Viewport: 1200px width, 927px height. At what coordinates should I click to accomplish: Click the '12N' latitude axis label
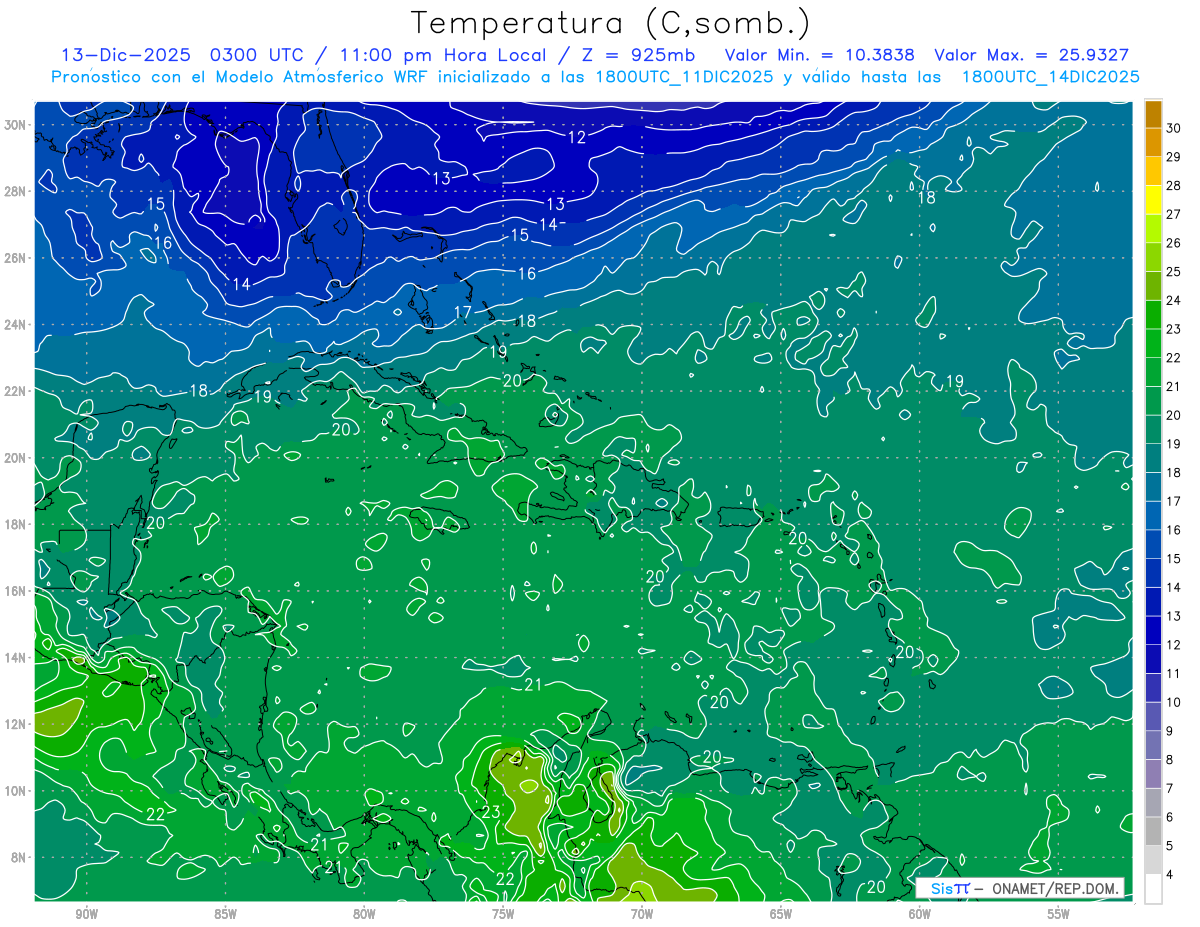(x=15, y=724)
